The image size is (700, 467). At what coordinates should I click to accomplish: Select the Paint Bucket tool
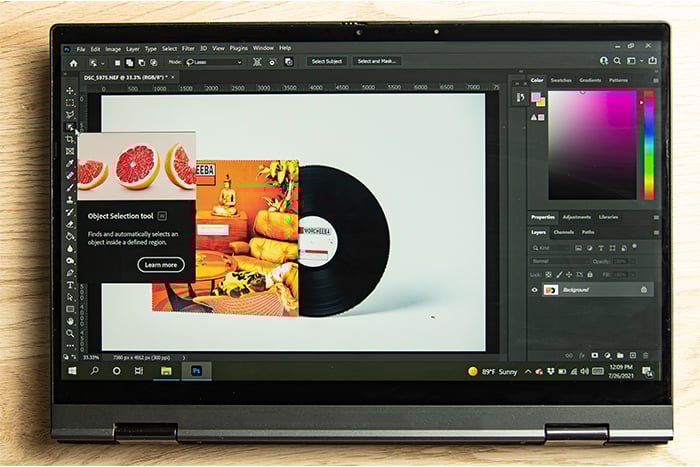(x=70, y=236)
